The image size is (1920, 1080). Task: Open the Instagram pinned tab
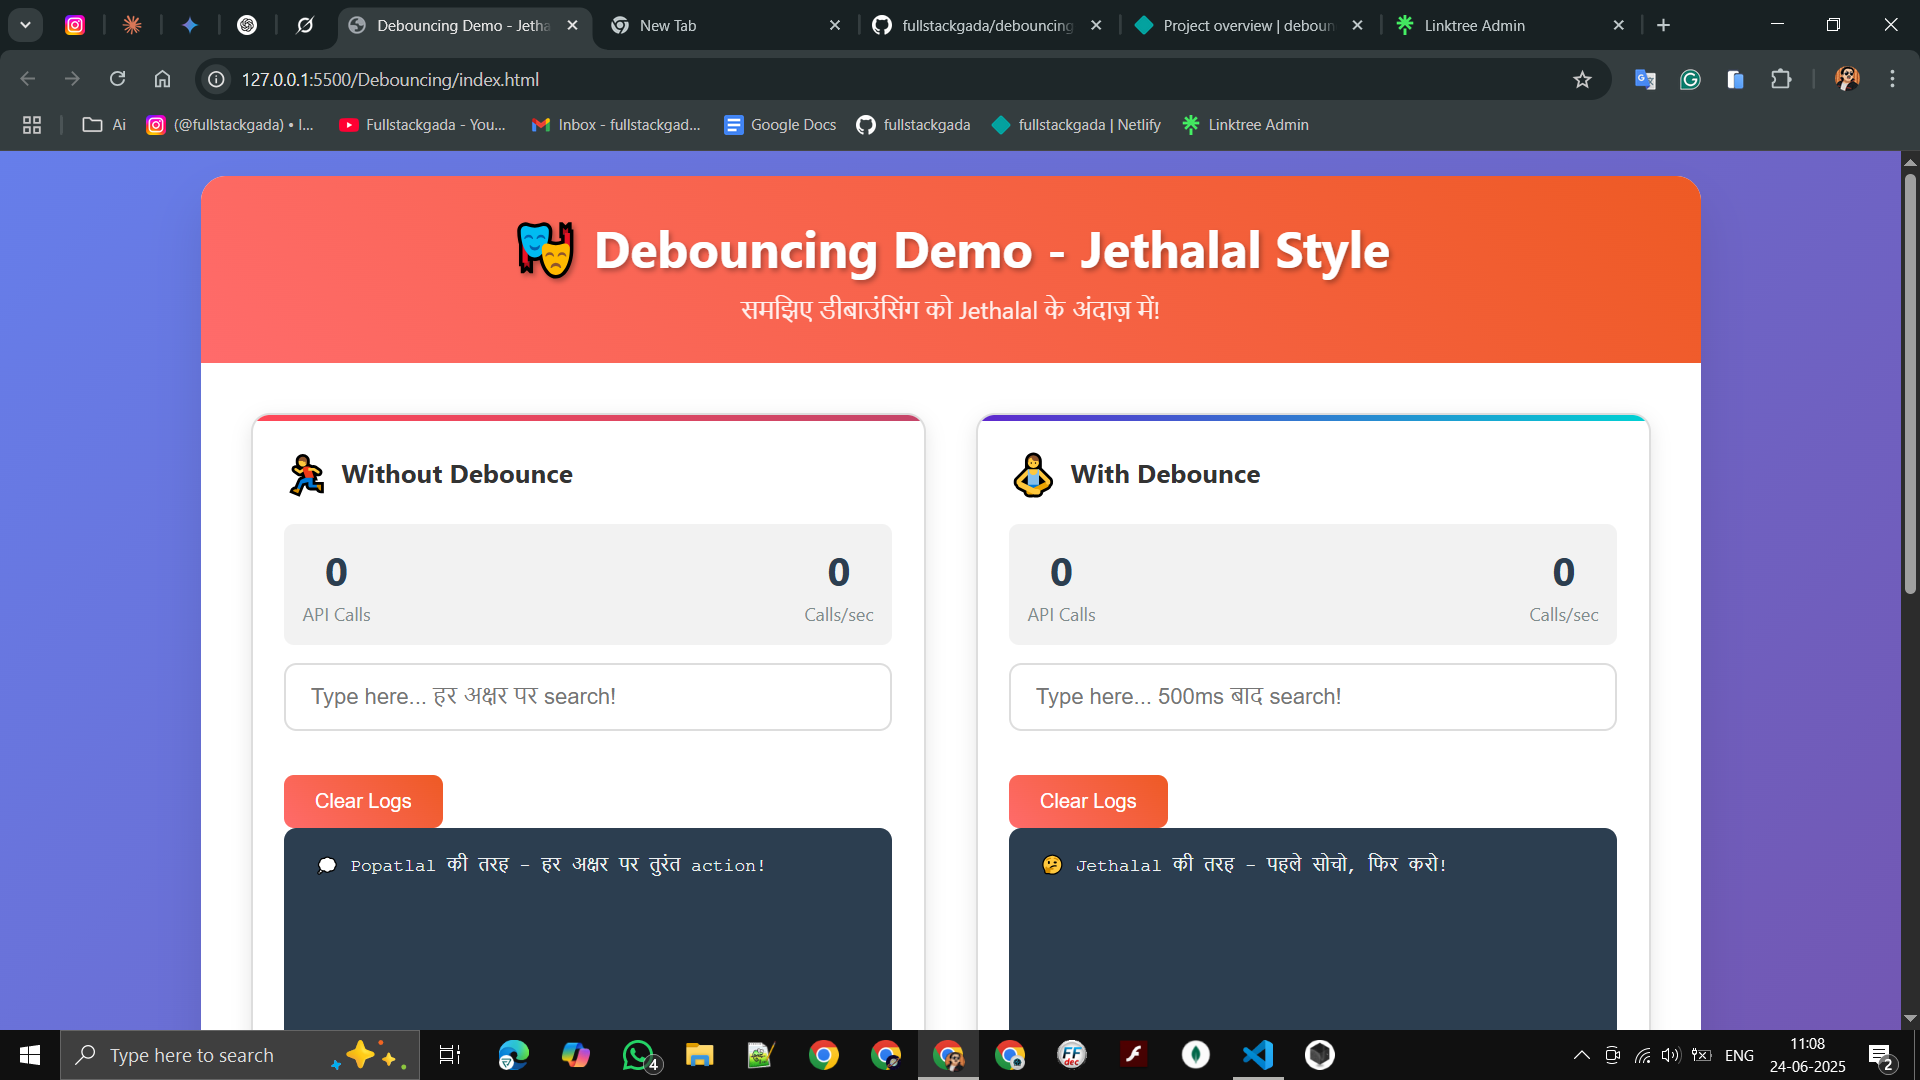[x=75, y=25]
